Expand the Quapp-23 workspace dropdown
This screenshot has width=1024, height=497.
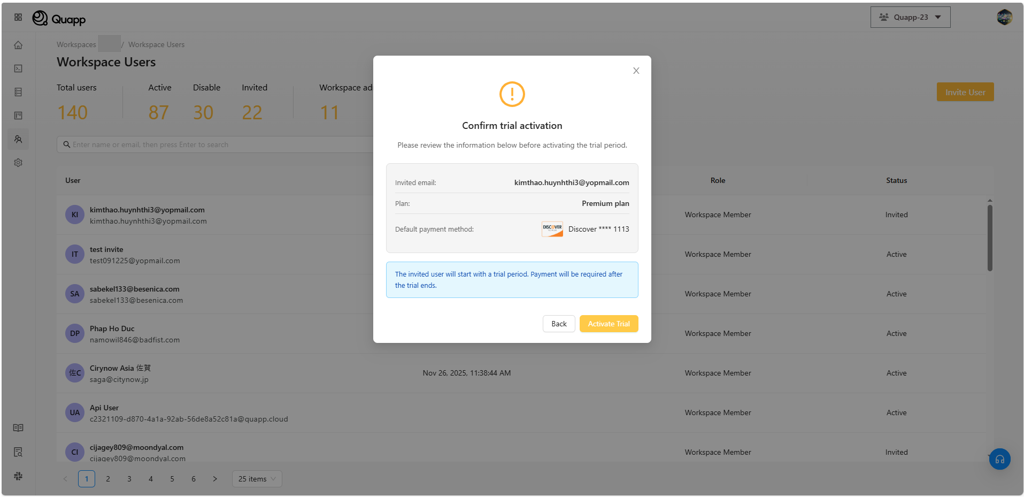pos(910,17)
